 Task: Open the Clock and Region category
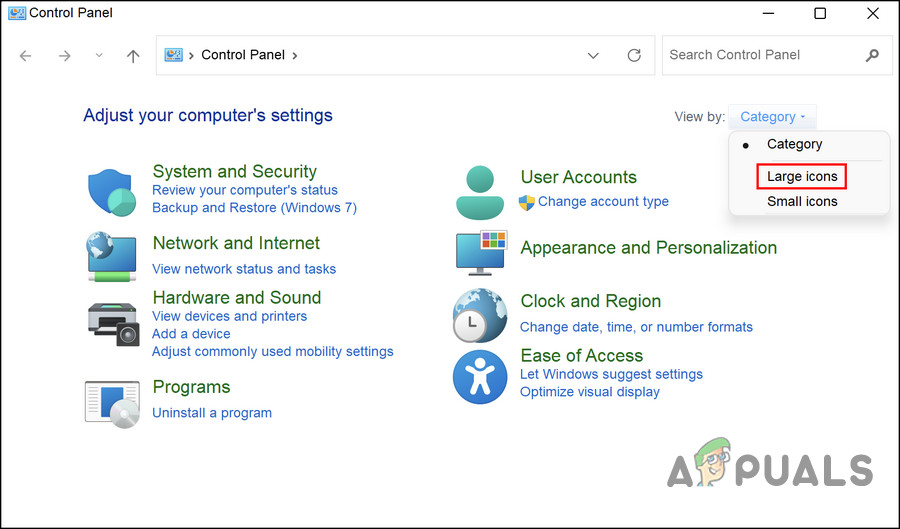(591, 301)
